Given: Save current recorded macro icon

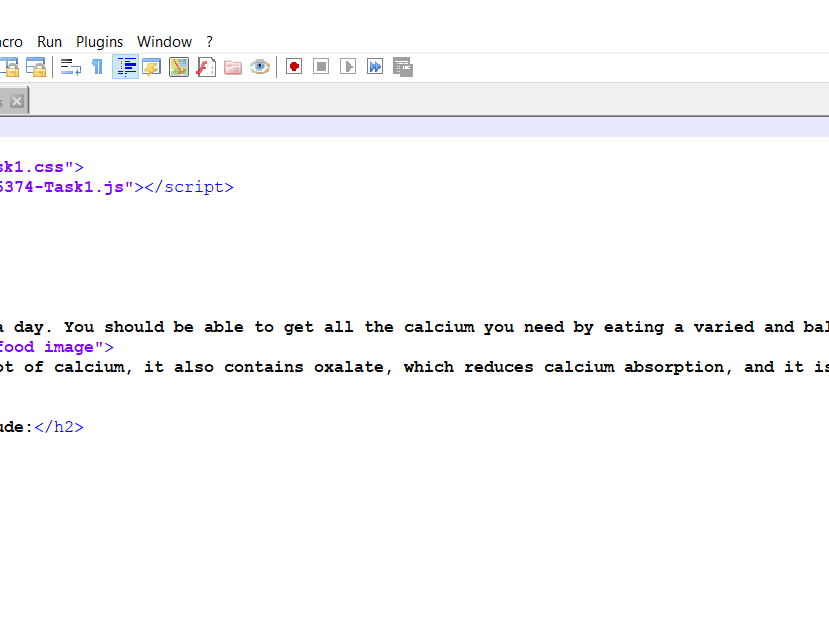Looking at the screenshot, I should click(403, 67).
